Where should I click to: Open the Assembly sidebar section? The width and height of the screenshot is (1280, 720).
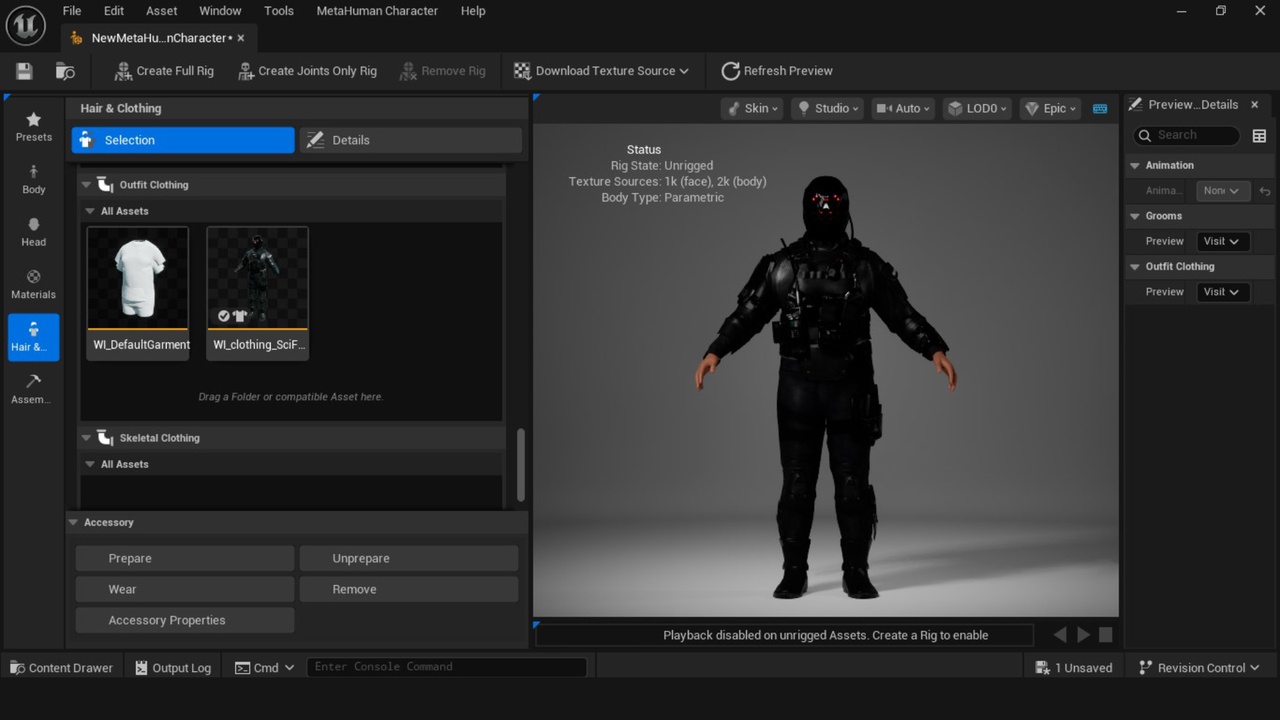[34, 390]
